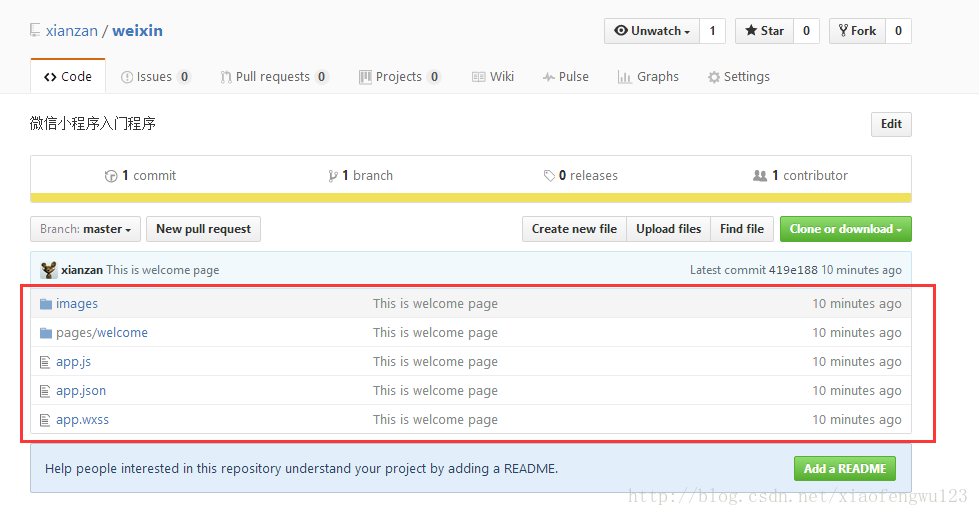
Task: Switch to the Issues tab
Action: point(155,76)
